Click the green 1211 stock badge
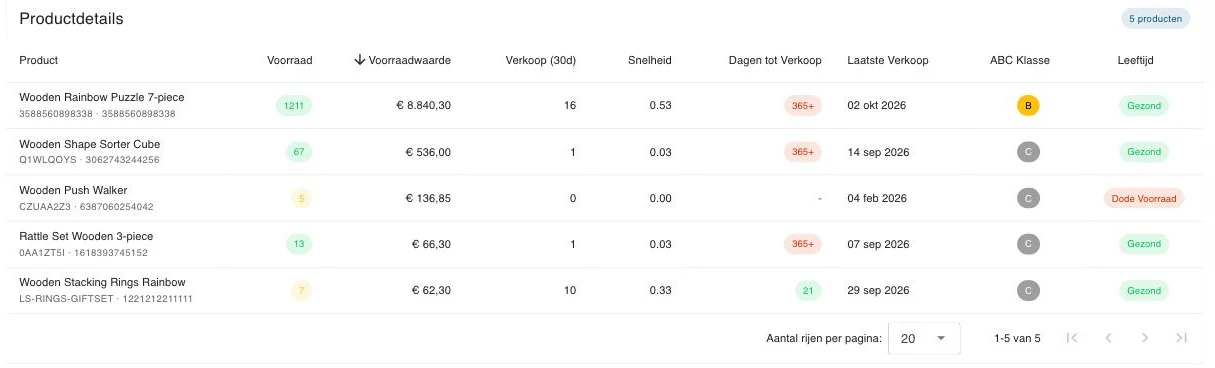 pos(294,105)
